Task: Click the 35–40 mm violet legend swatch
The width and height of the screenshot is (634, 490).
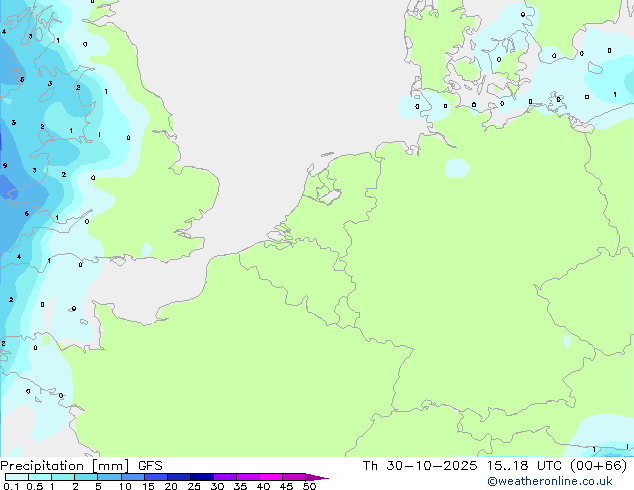Action: click(247, 477)
